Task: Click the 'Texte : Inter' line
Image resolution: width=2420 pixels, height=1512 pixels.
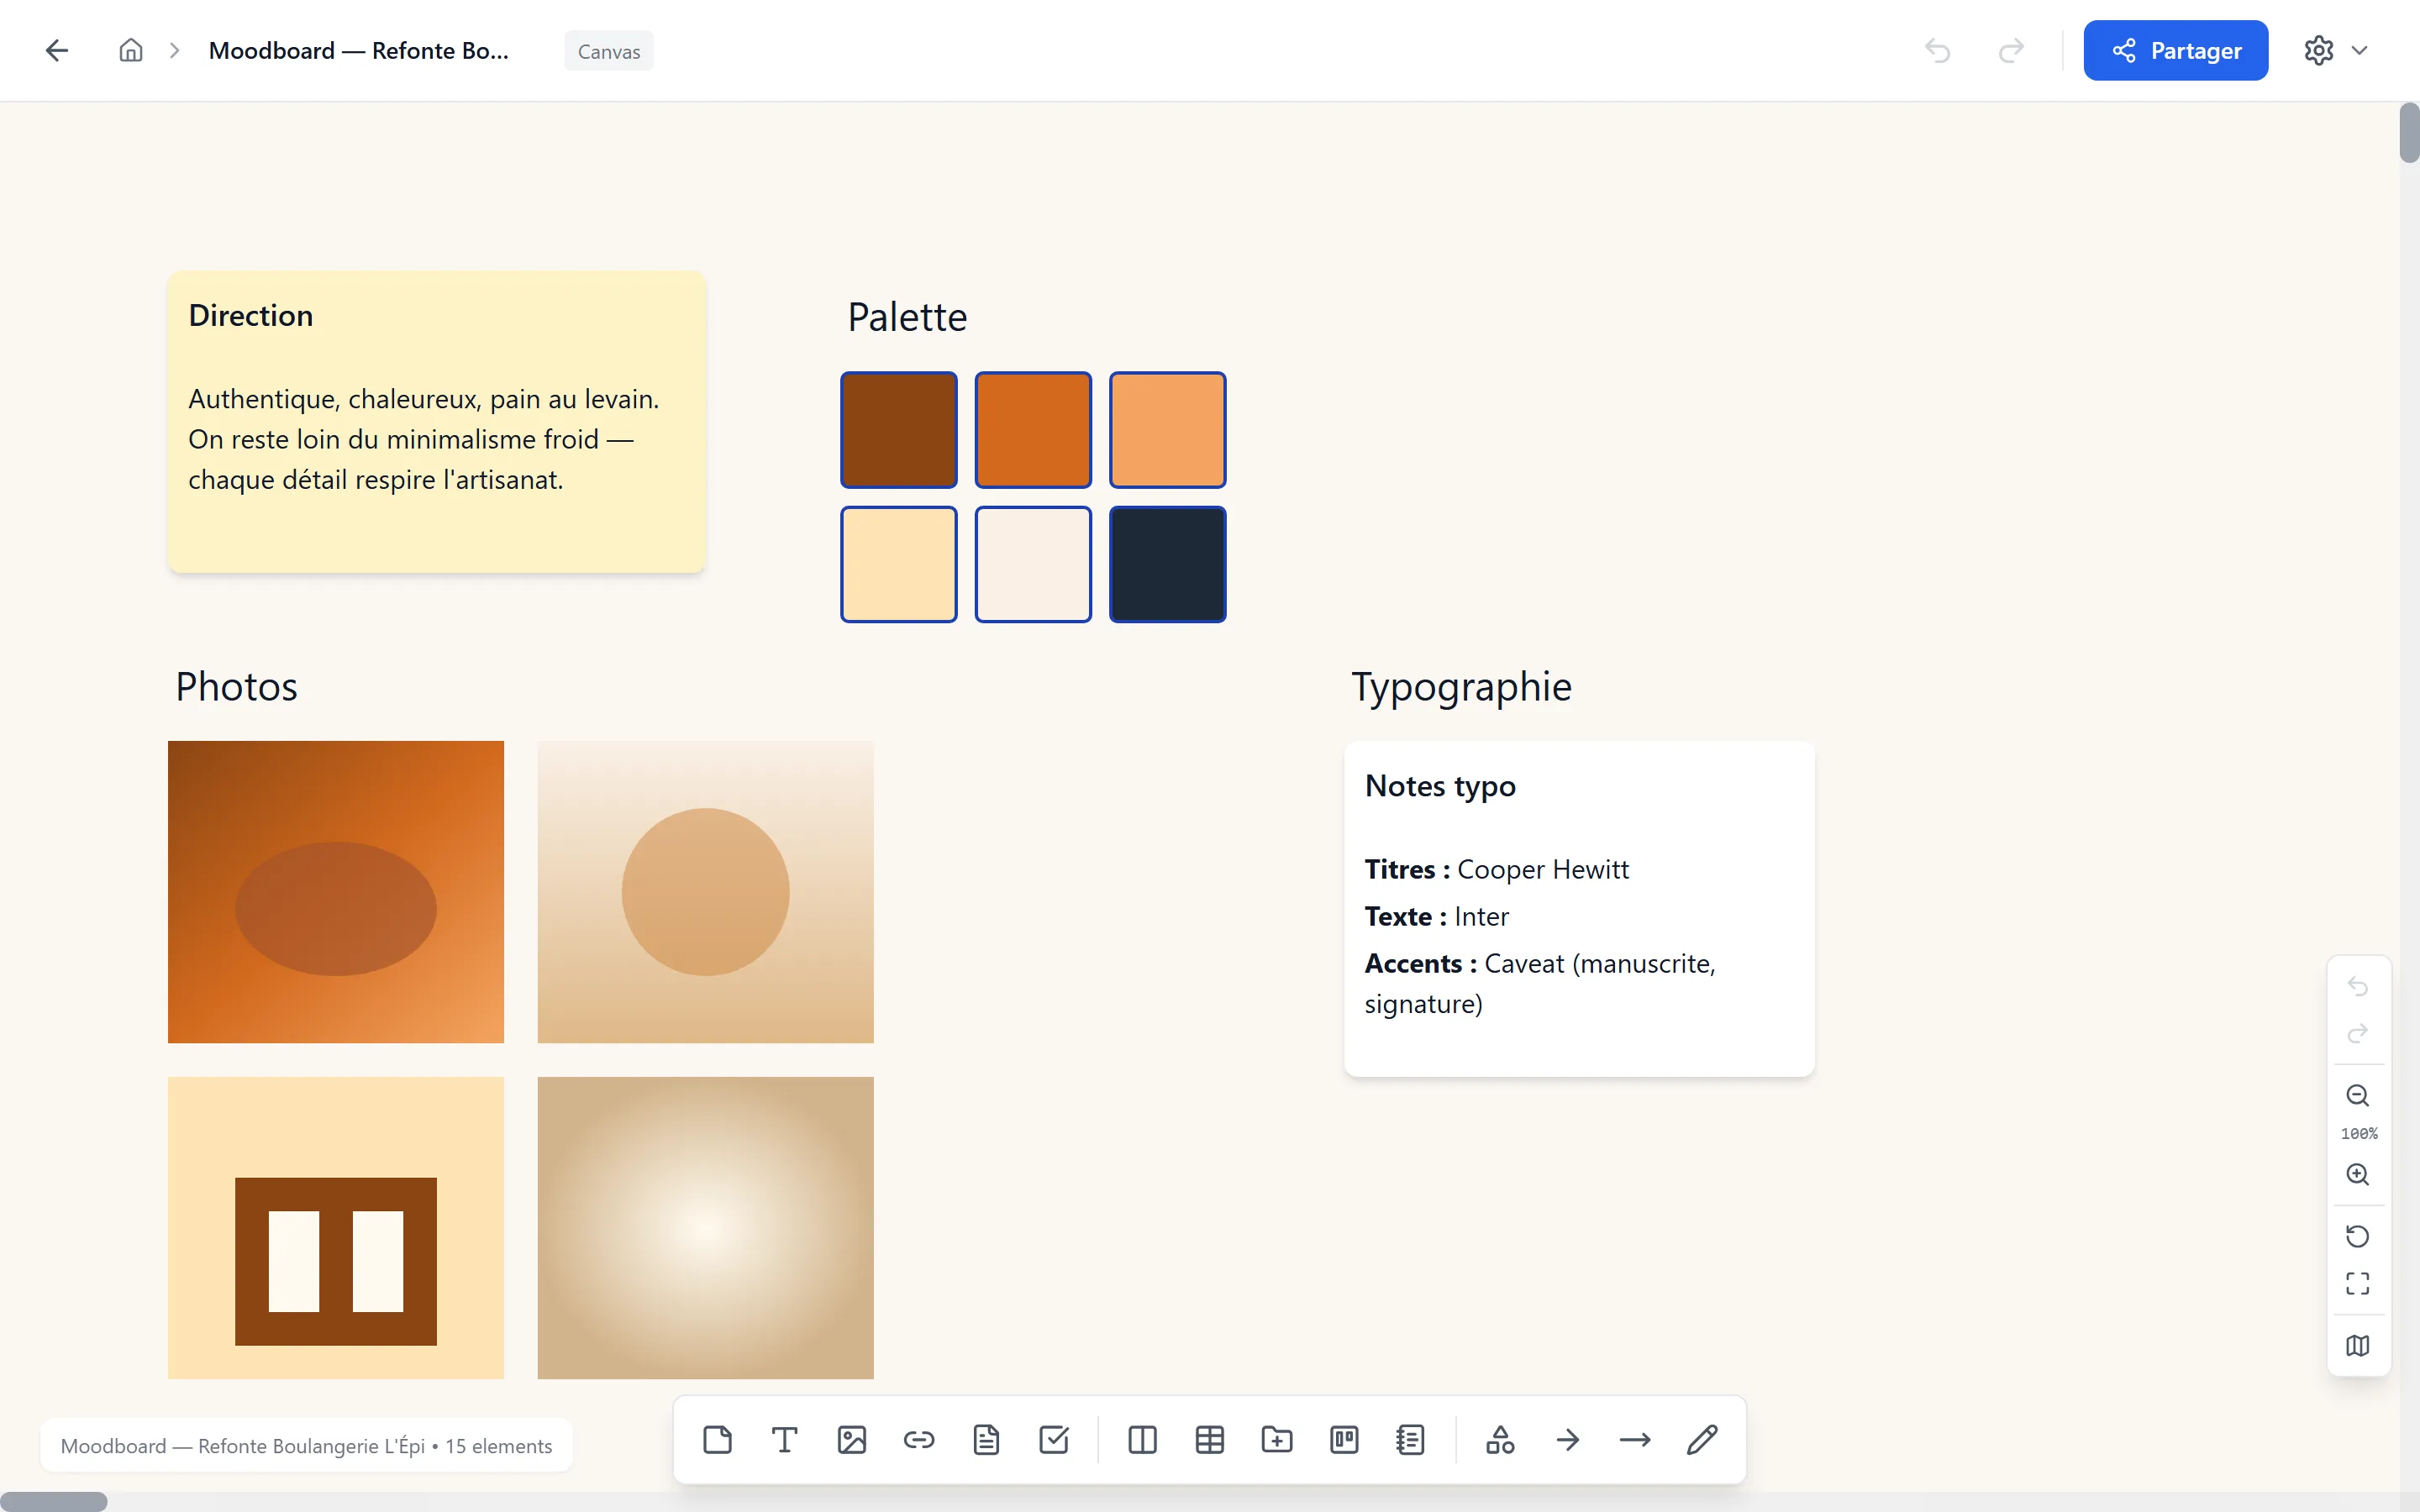Action: pos(1436,916)
